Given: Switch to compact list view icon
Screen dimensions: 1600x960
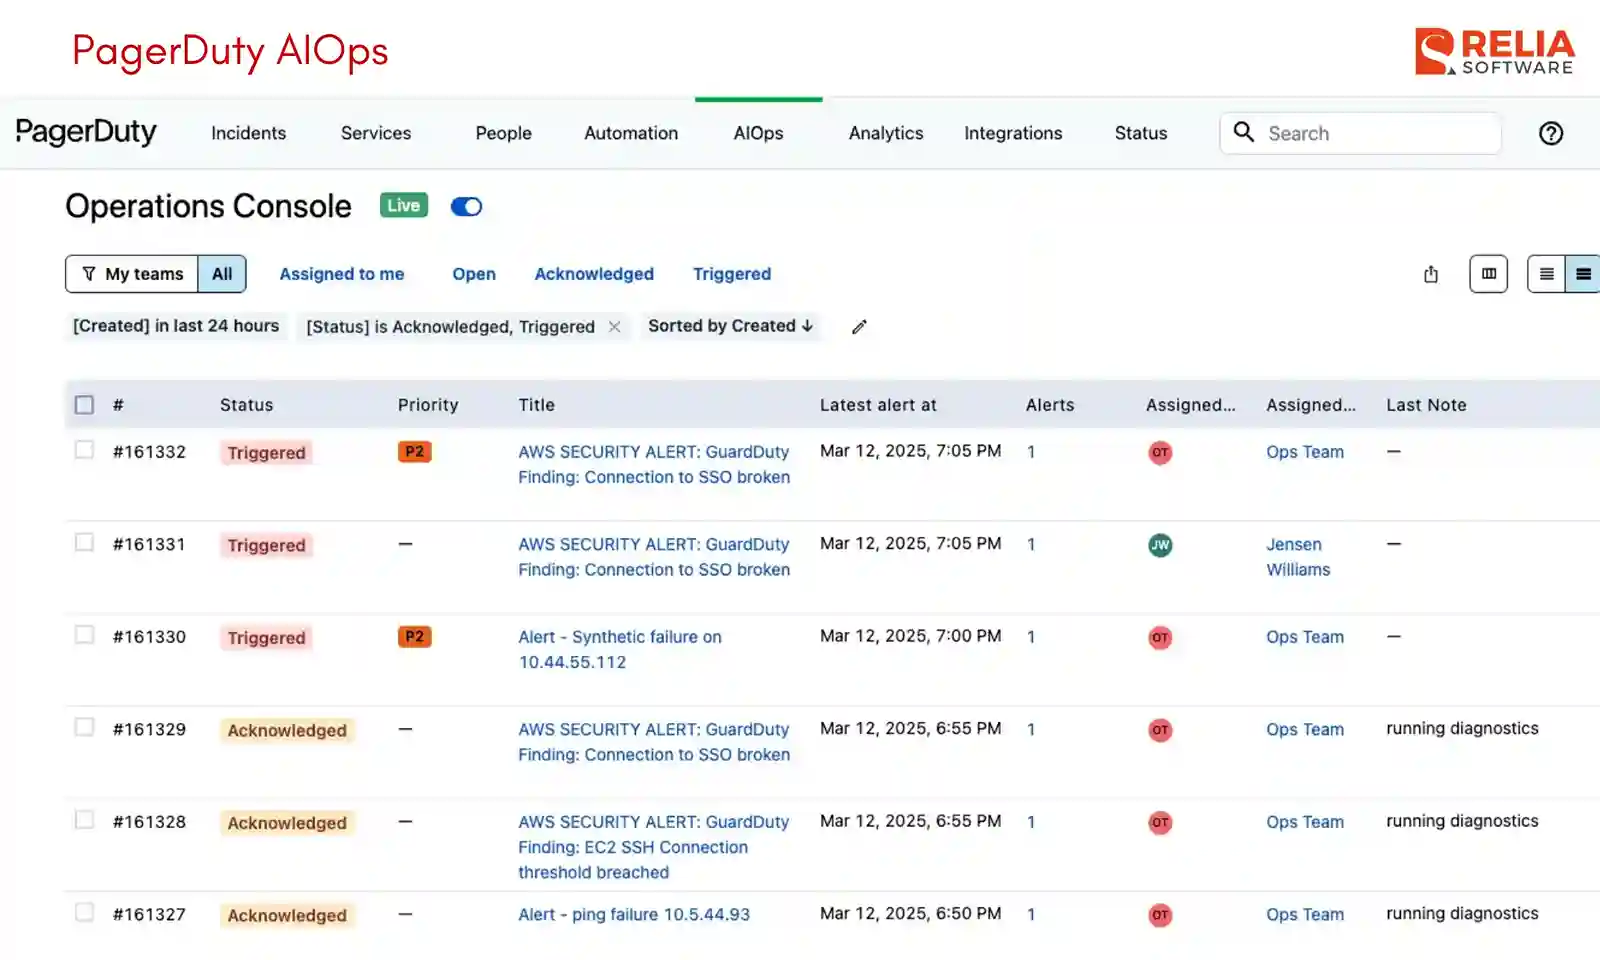Looking at the screenshot, I should (x=1547, y=274).
